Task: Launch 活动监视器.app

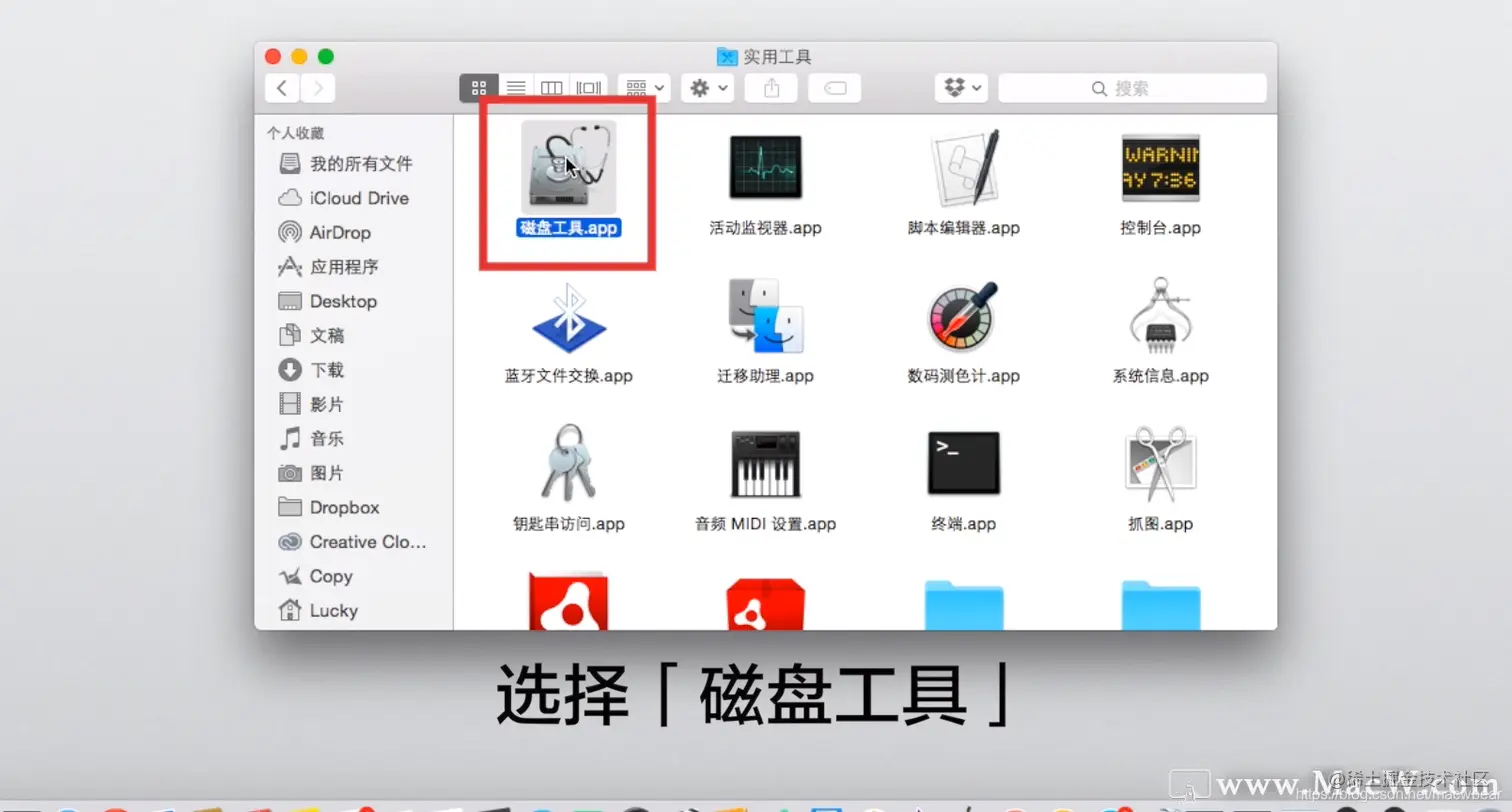Action: point(764,167)
